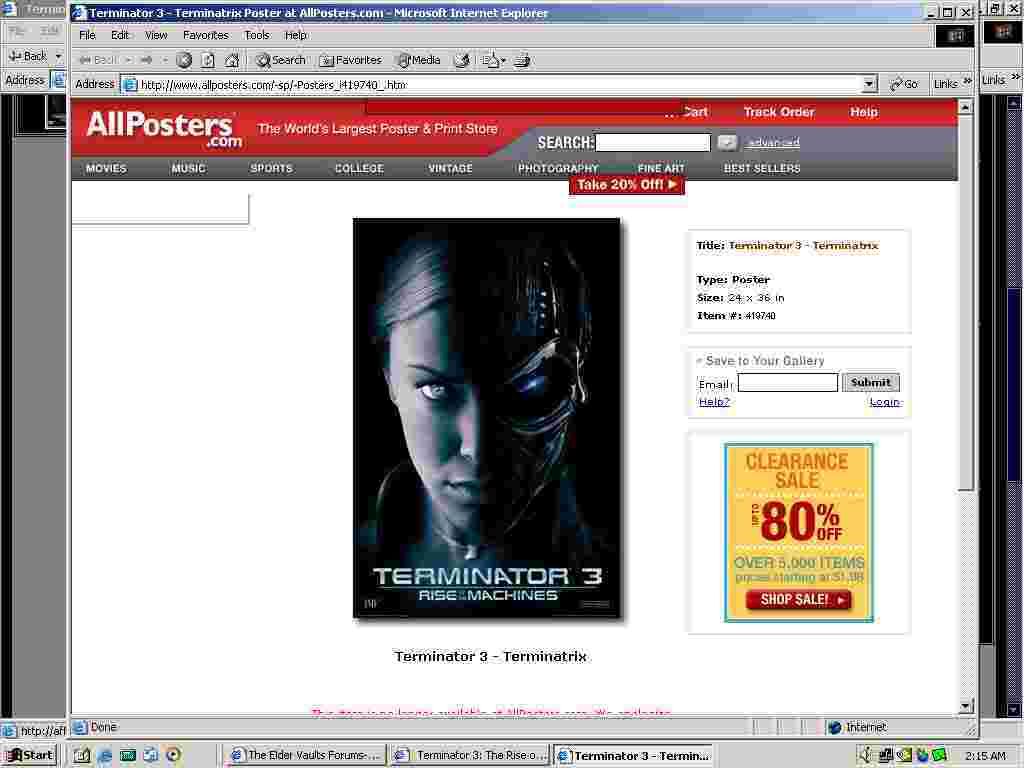The width and height of the screenshot is (1024, 768).
Task: Refresh the page with the Refresh icon
Action: pyautogui.click(x=208, y=60)
